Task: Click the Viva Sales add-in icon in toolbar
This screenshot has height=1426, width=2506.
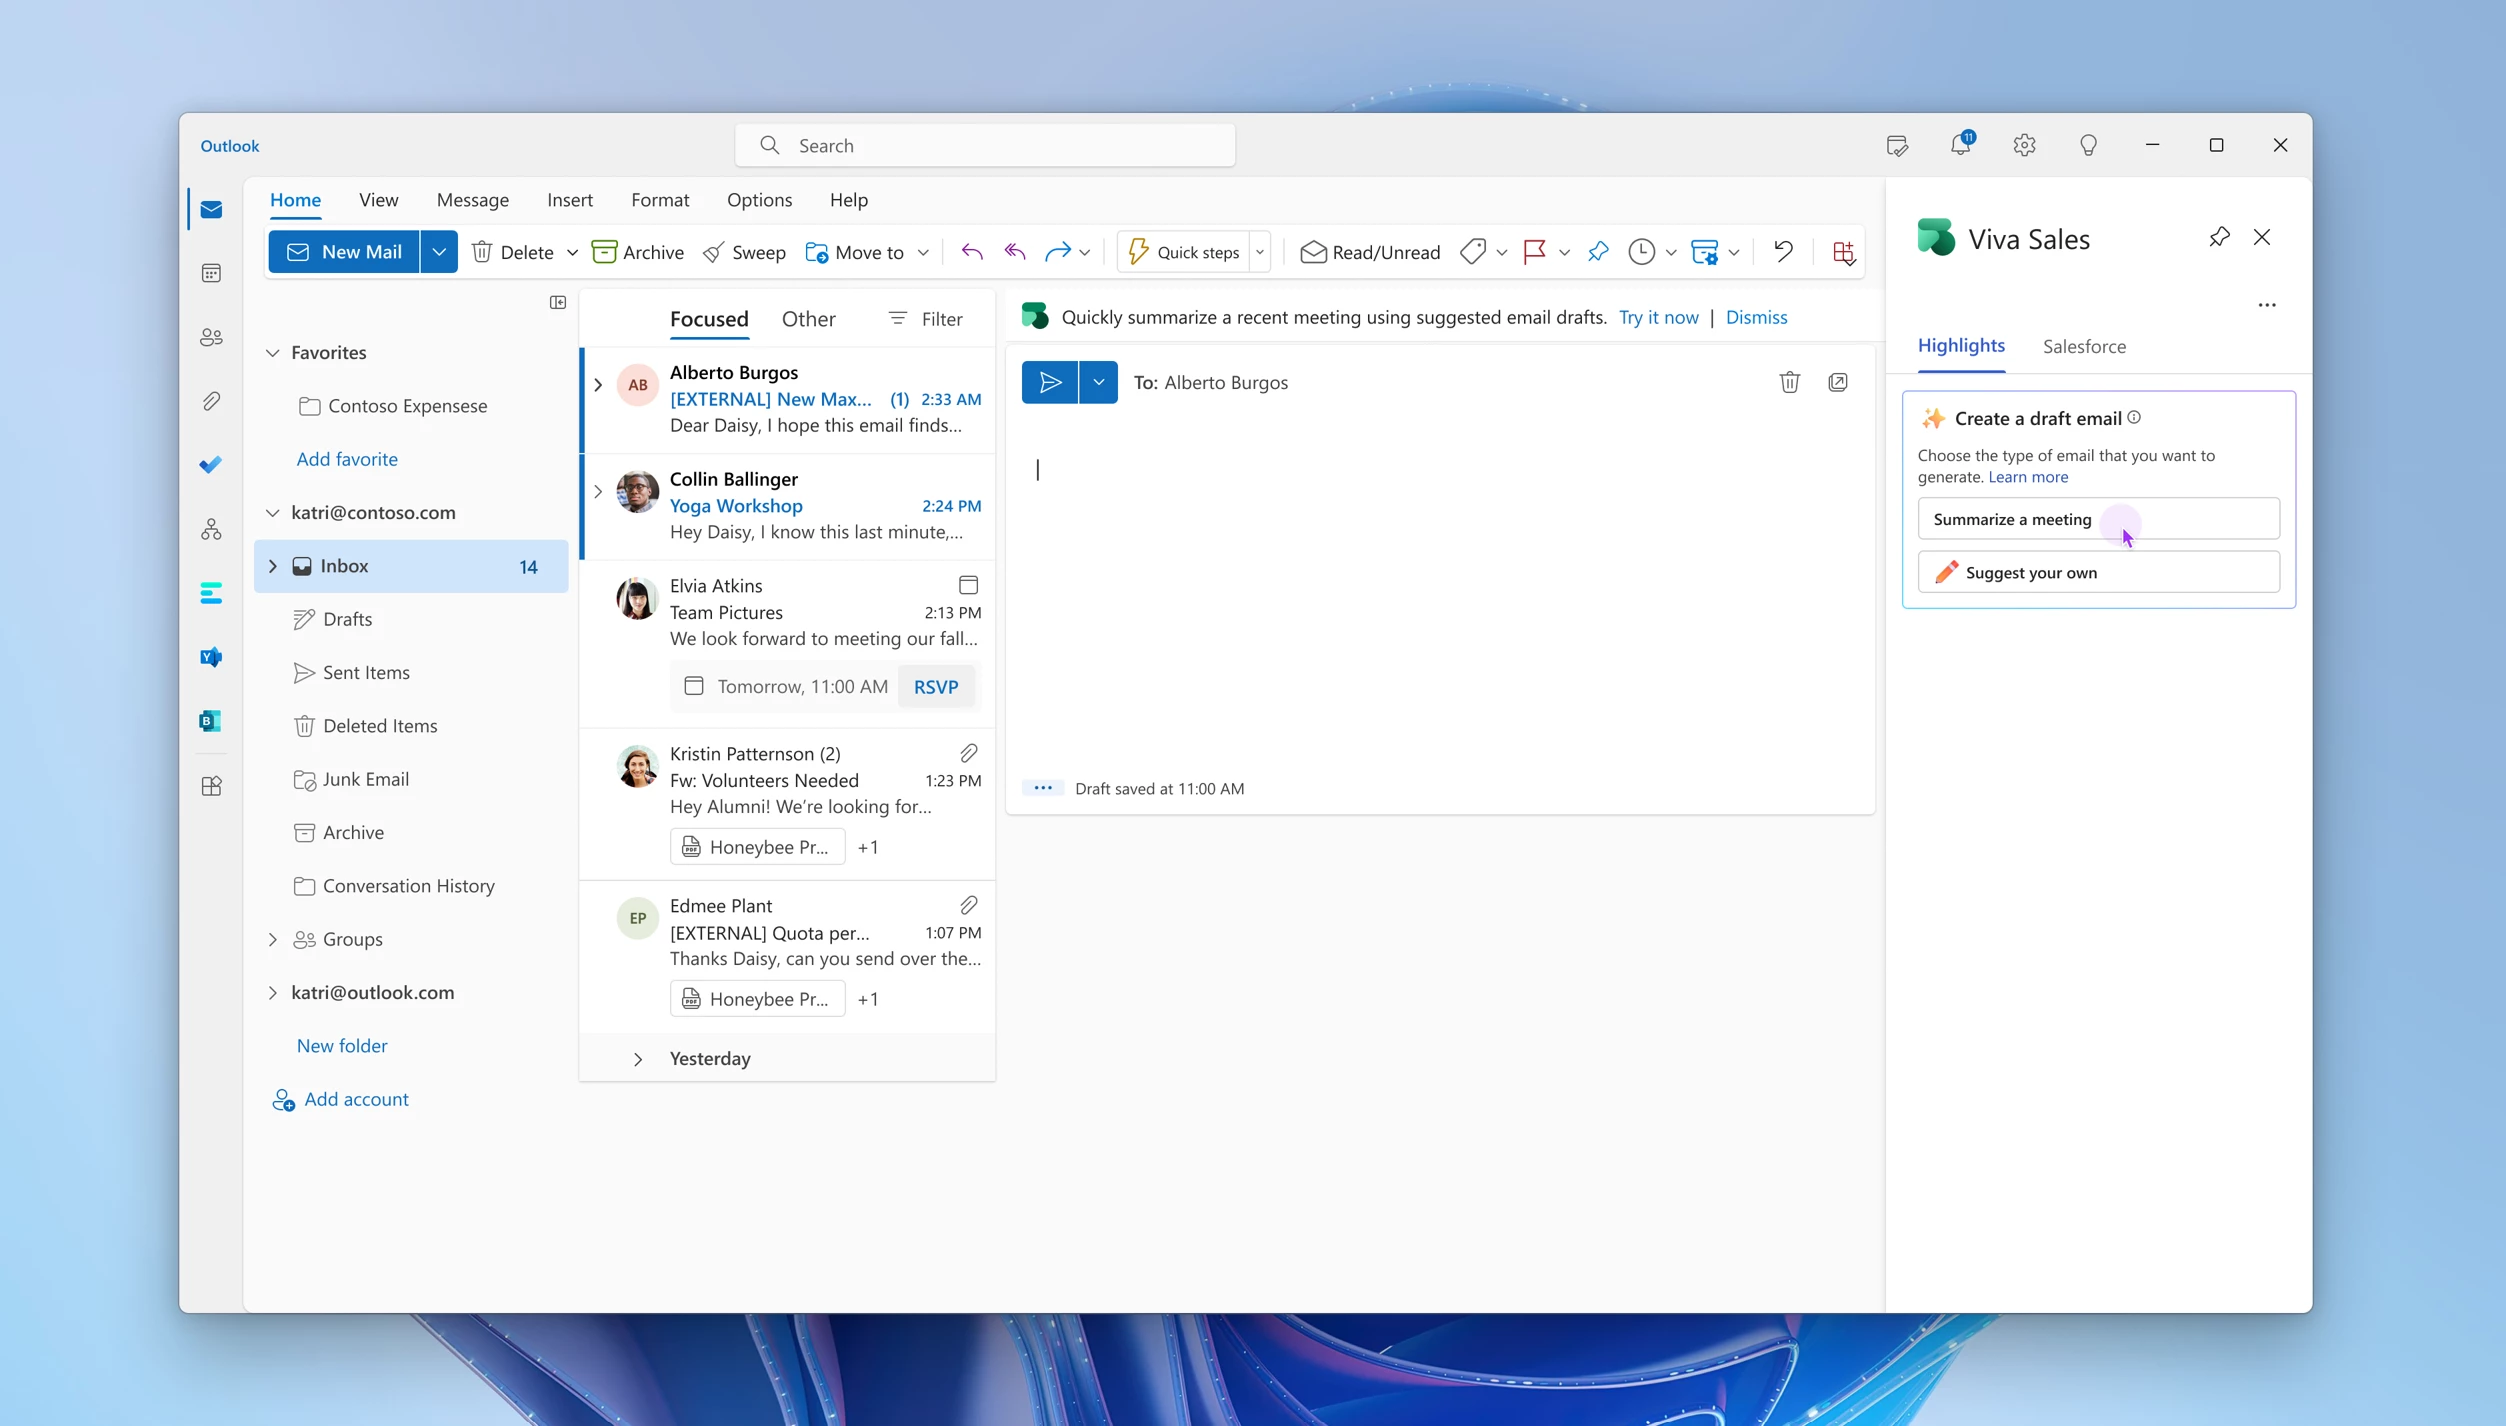Action: (1844, 252)
